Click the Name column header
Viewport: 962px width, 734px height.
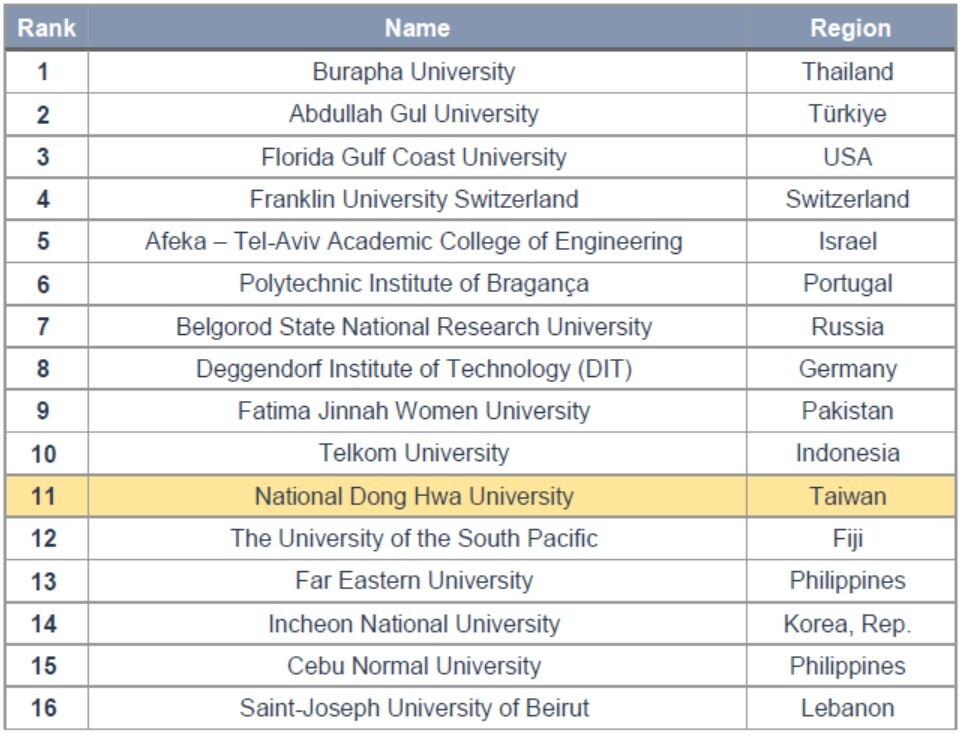coord(417,28)
